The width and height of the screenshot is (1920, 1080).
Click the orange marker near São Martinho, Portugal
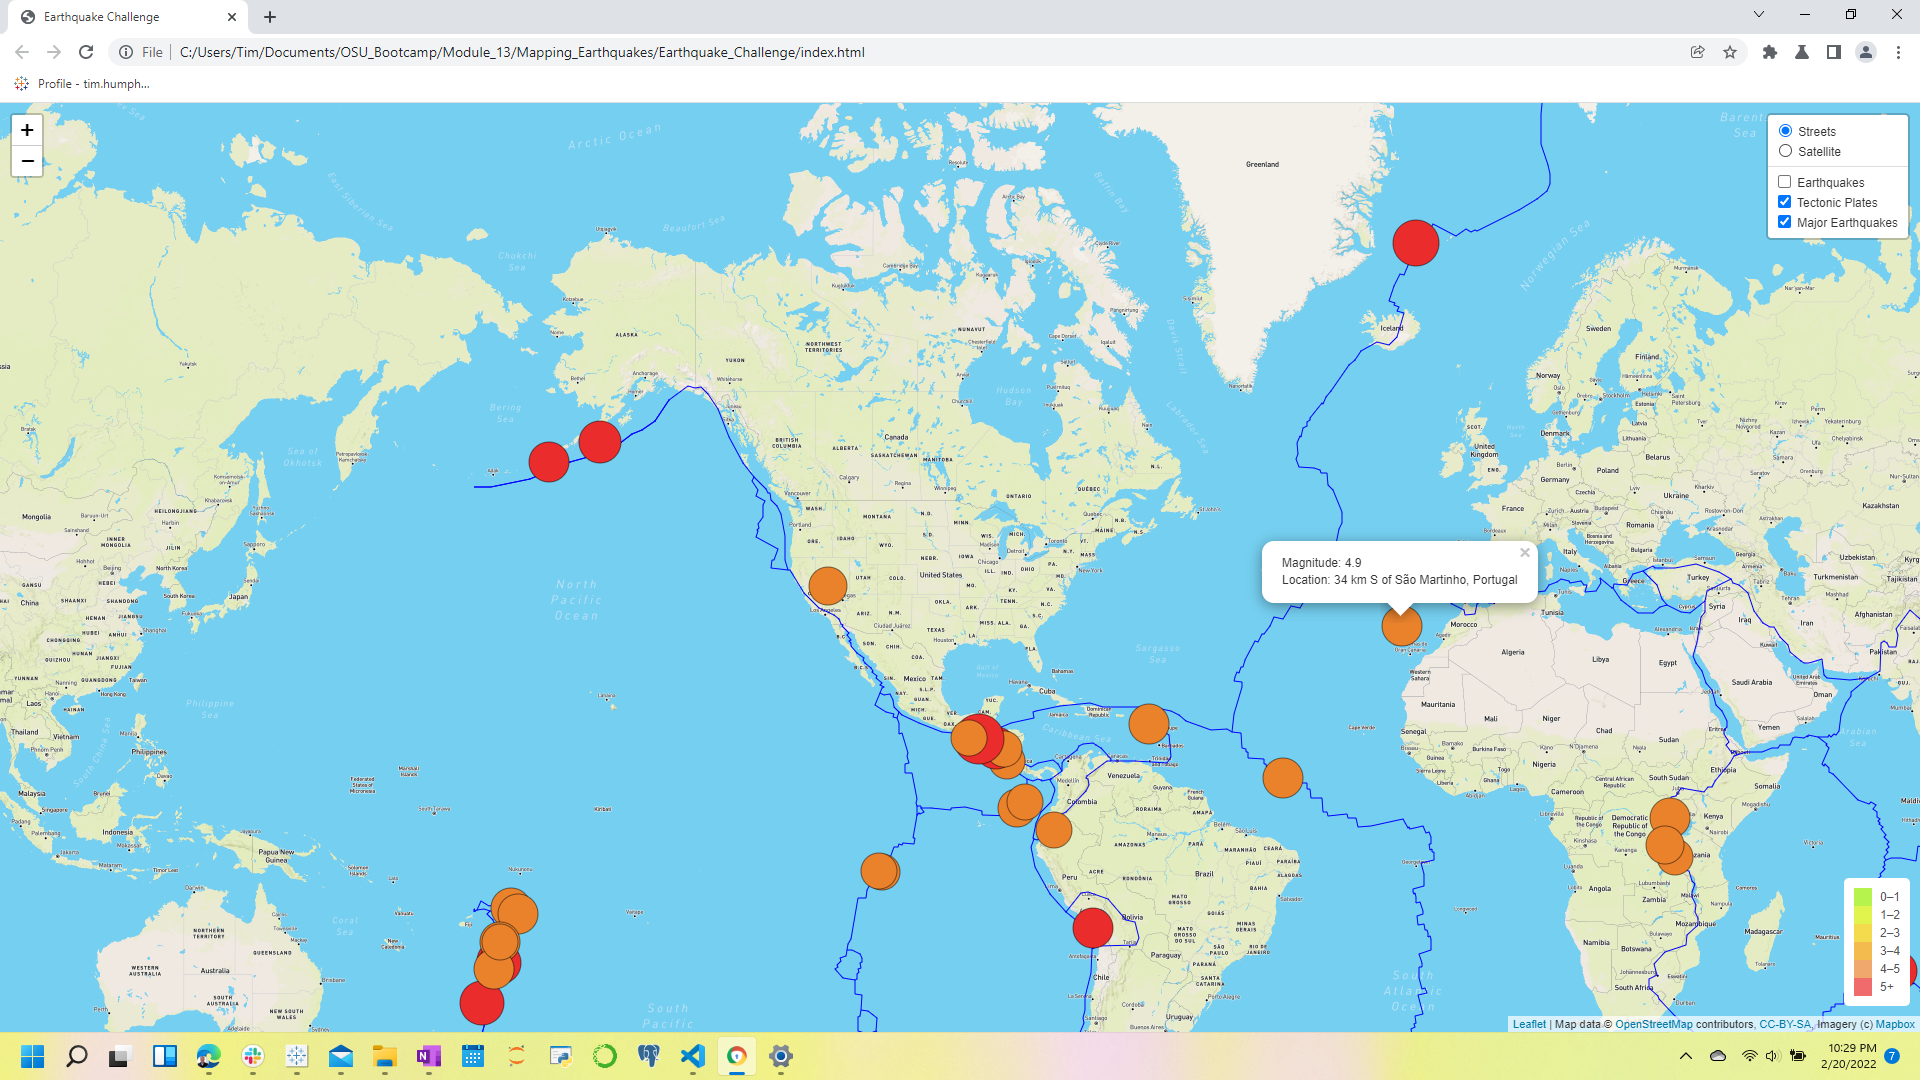[1401, 626]
